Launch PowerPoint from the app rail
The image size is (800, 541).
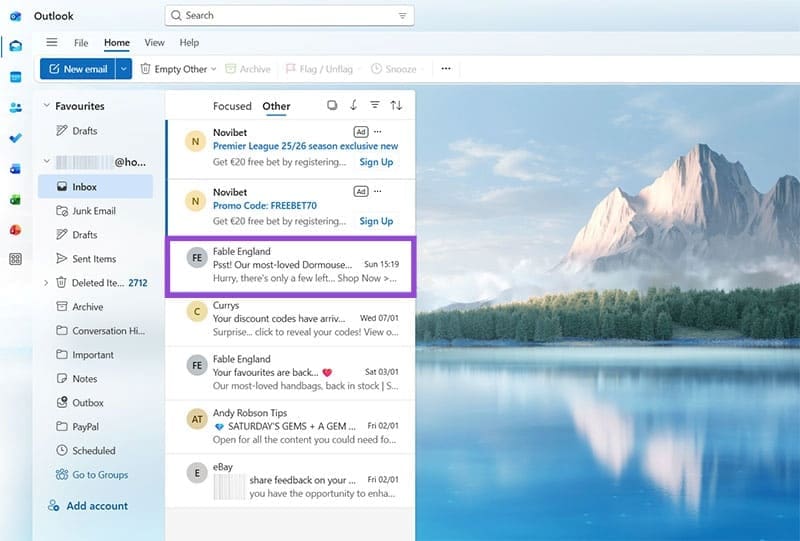coord(15,229)
